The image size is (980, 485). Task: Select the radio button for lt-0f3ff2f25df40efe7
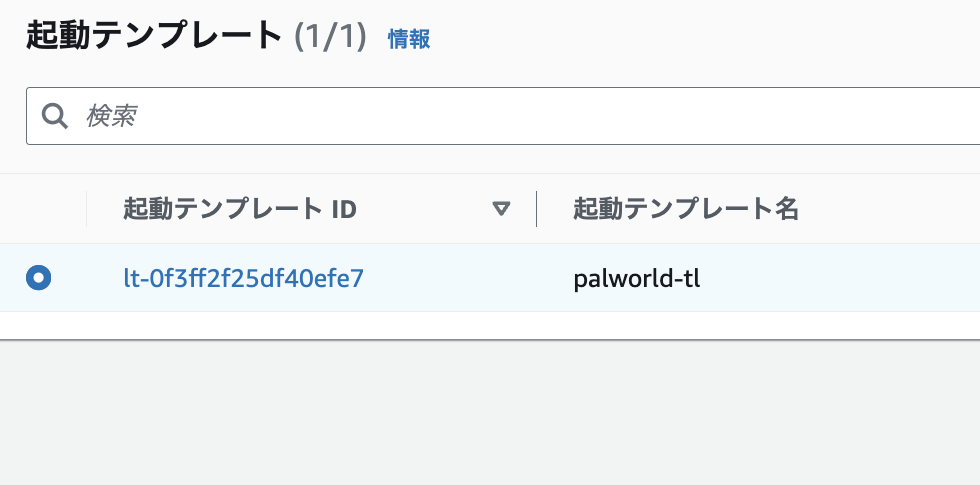point(39,277)
